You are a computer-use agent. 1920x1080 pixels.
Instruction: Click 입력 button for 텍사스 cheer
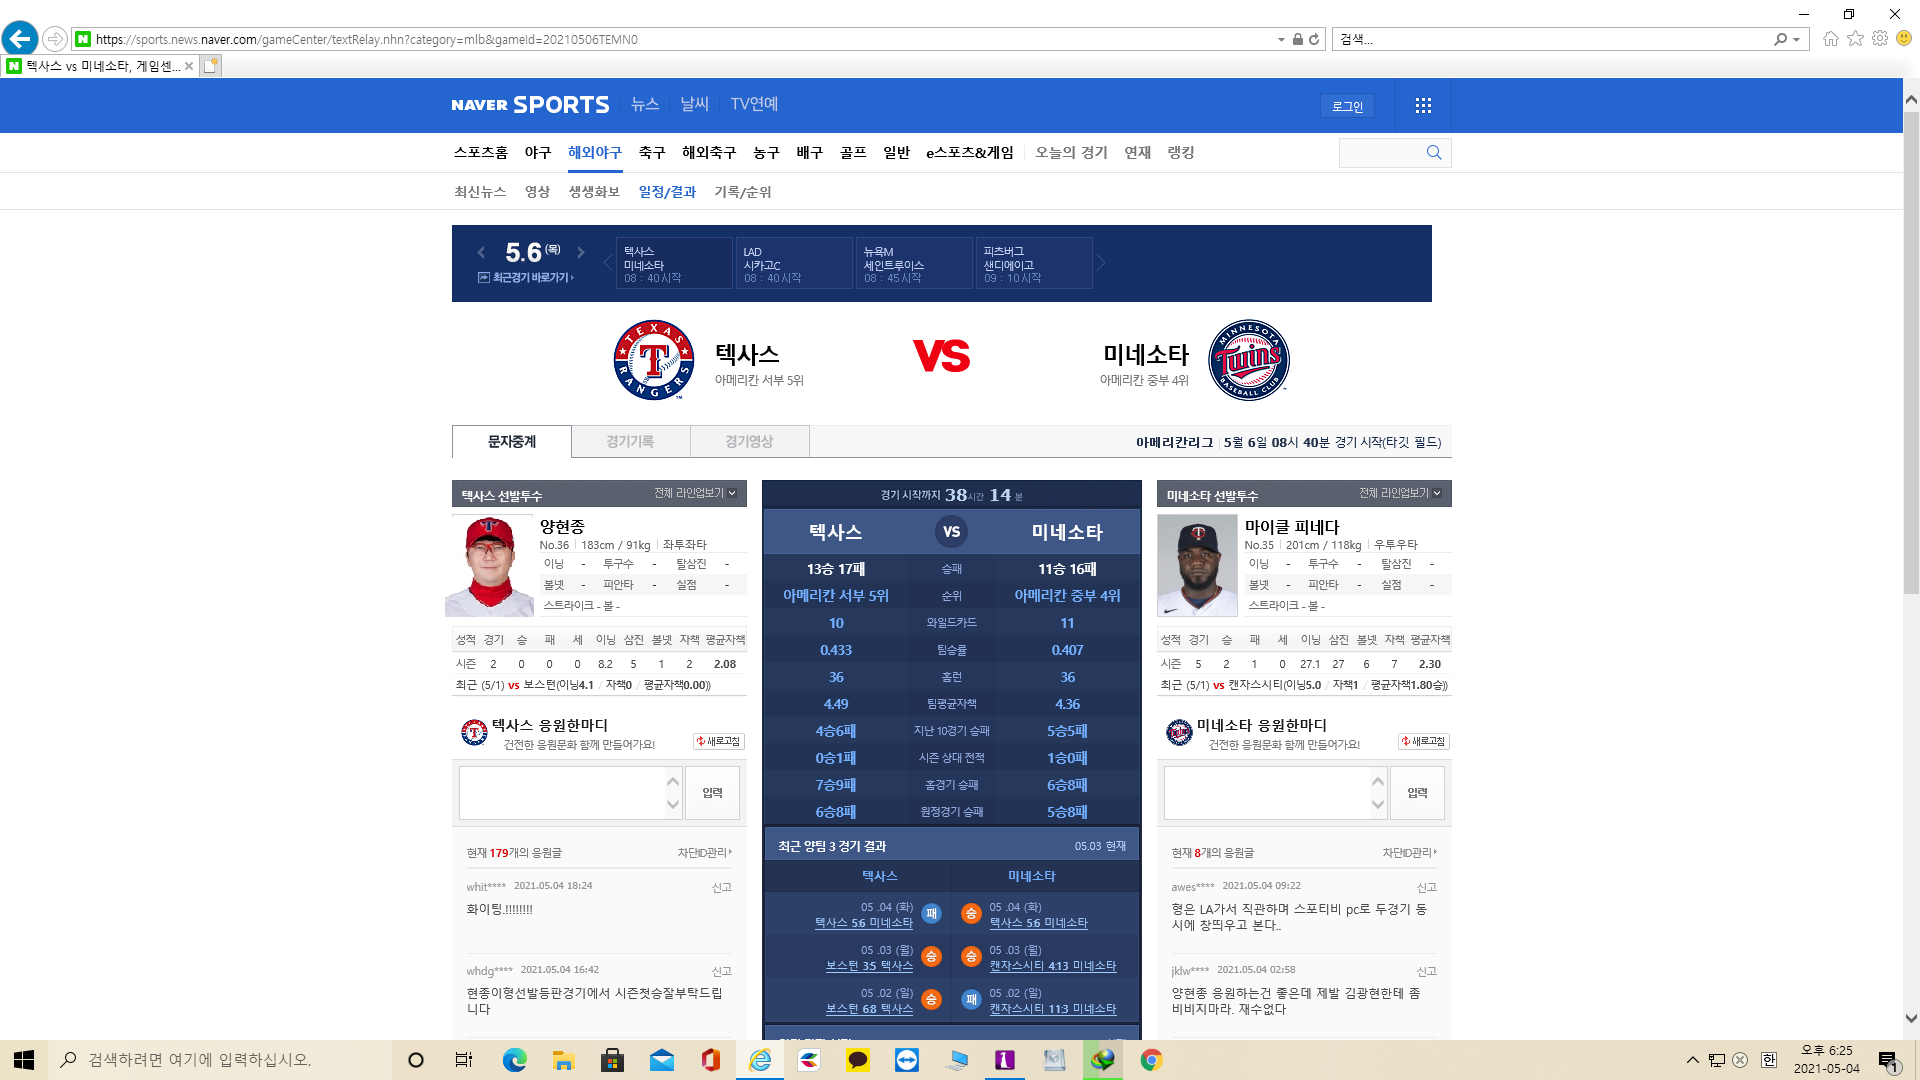pyautogui.click(x=712, y=793)
